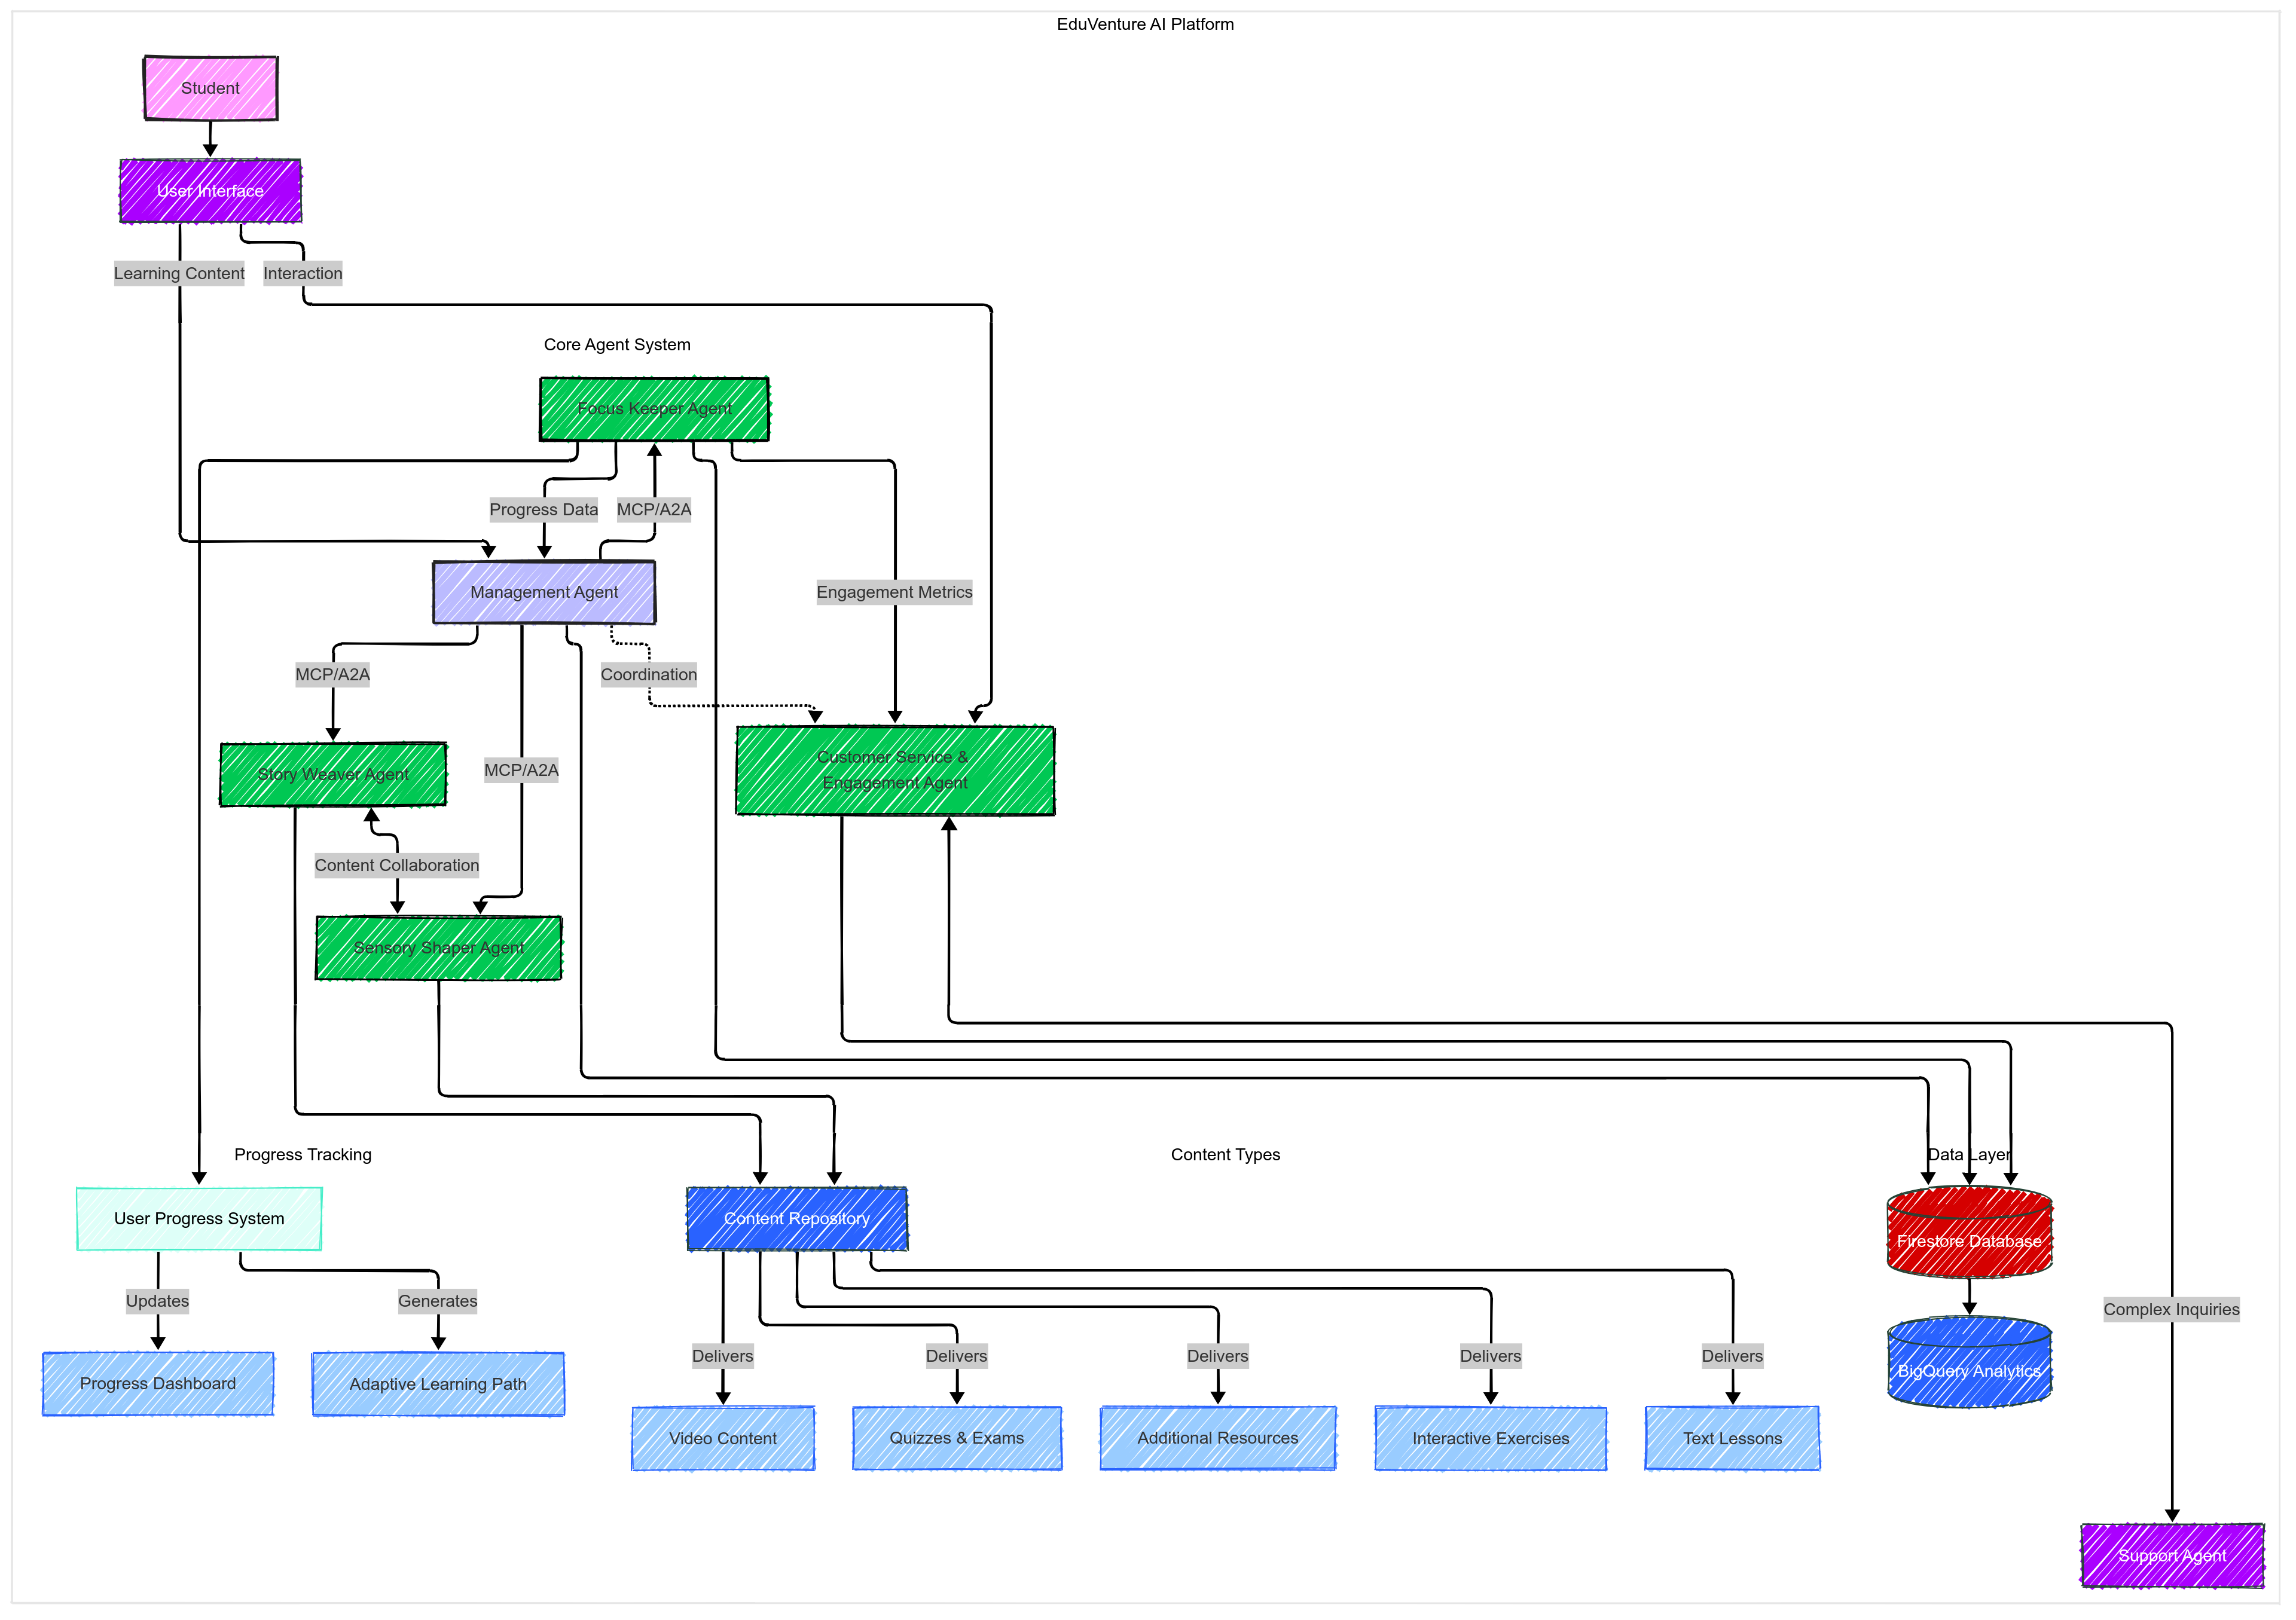Select the Management Agent box

544,592
